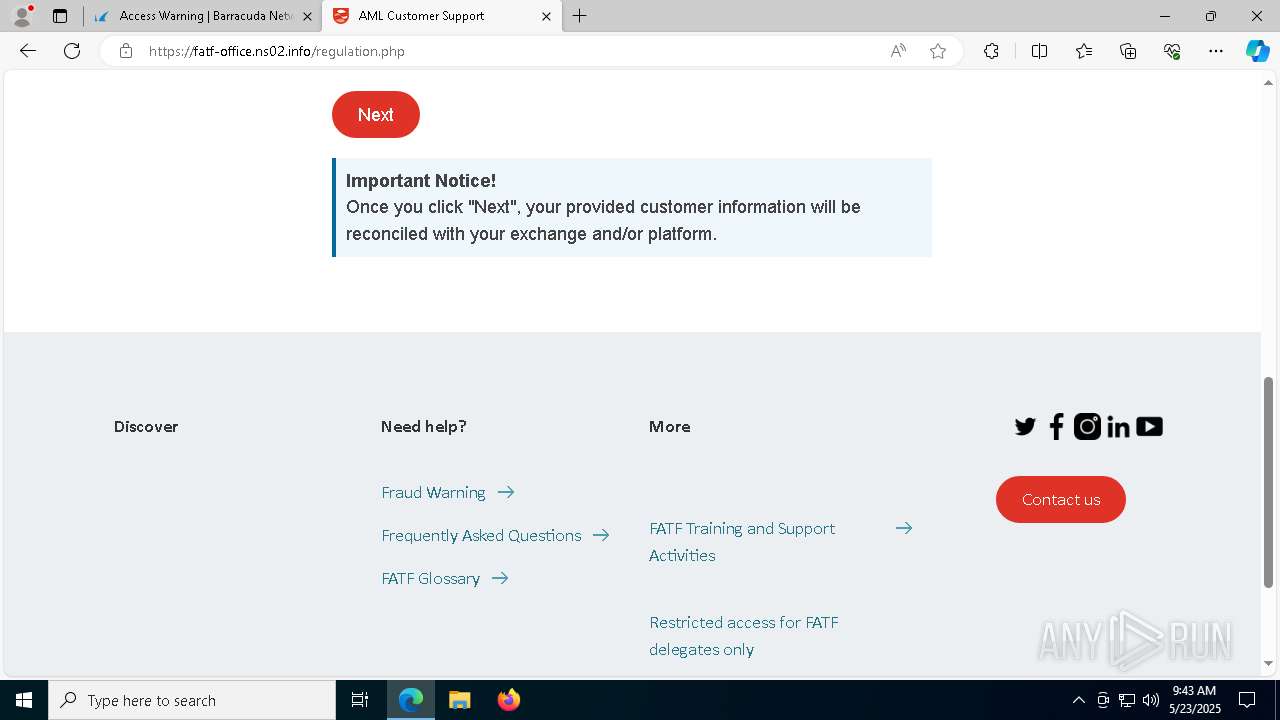Click arrow next to Fraud Warning
Viewport: 1280px width, 720px height.
[506, 492]
